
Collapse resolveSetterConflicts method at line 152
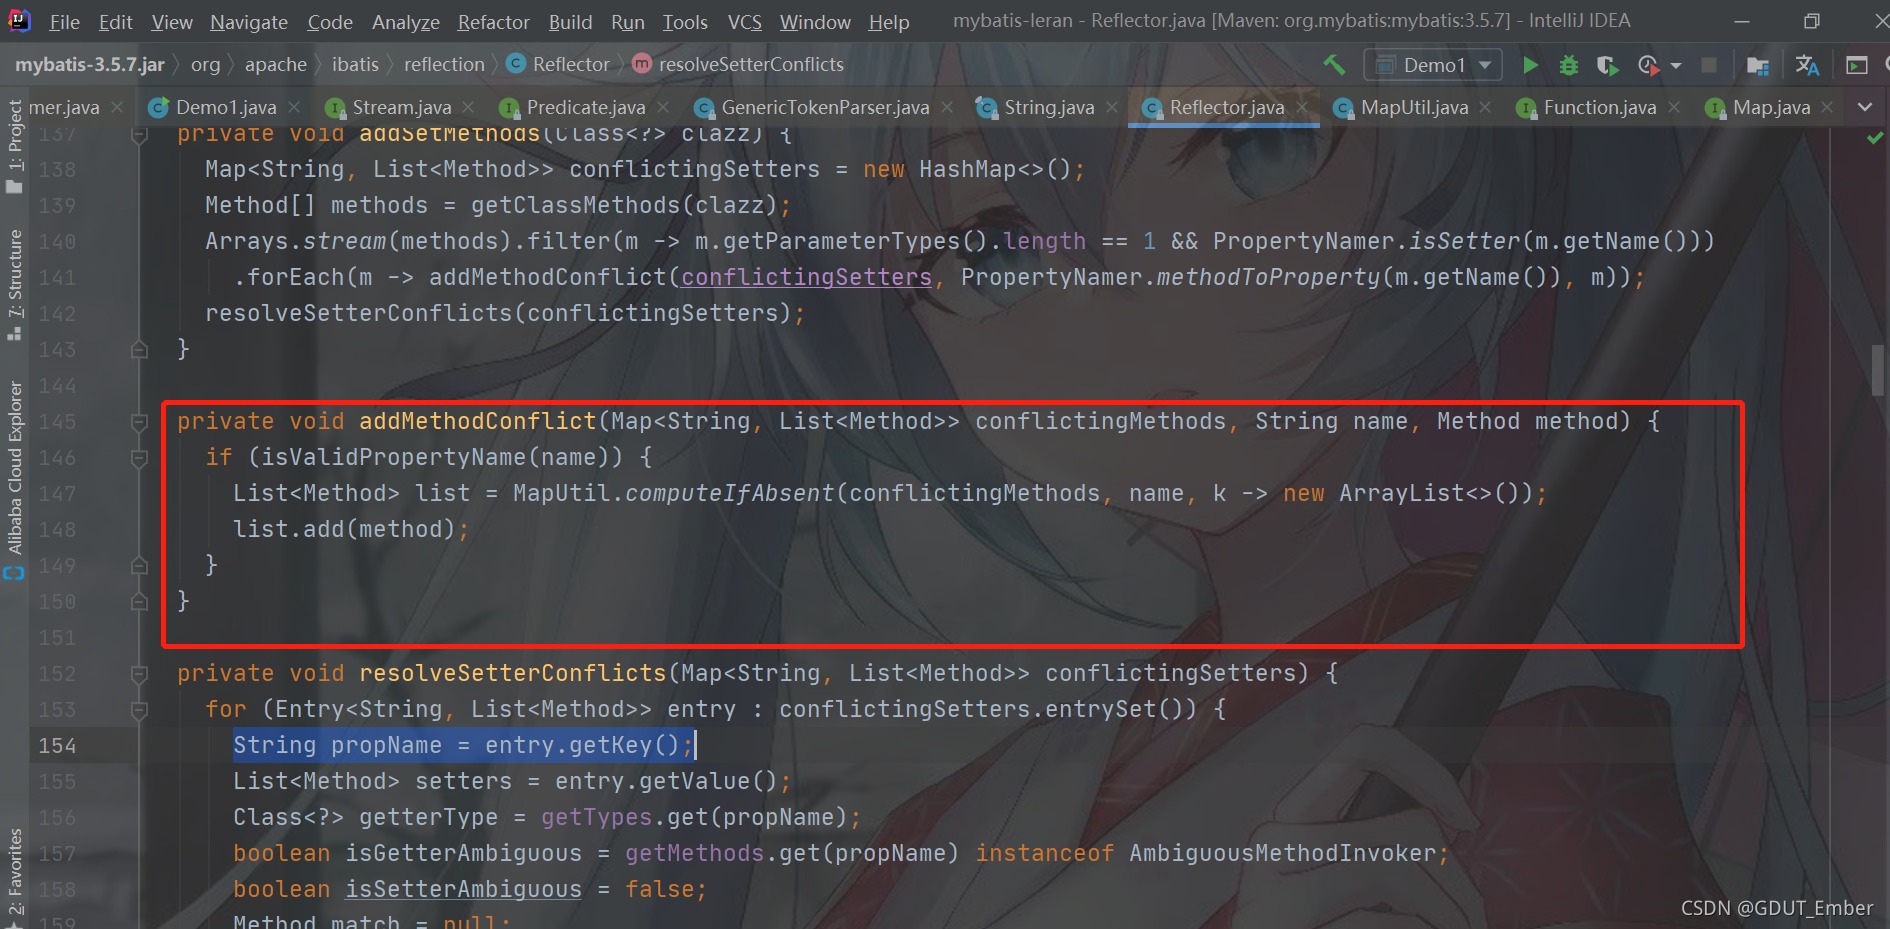[139, 674]
